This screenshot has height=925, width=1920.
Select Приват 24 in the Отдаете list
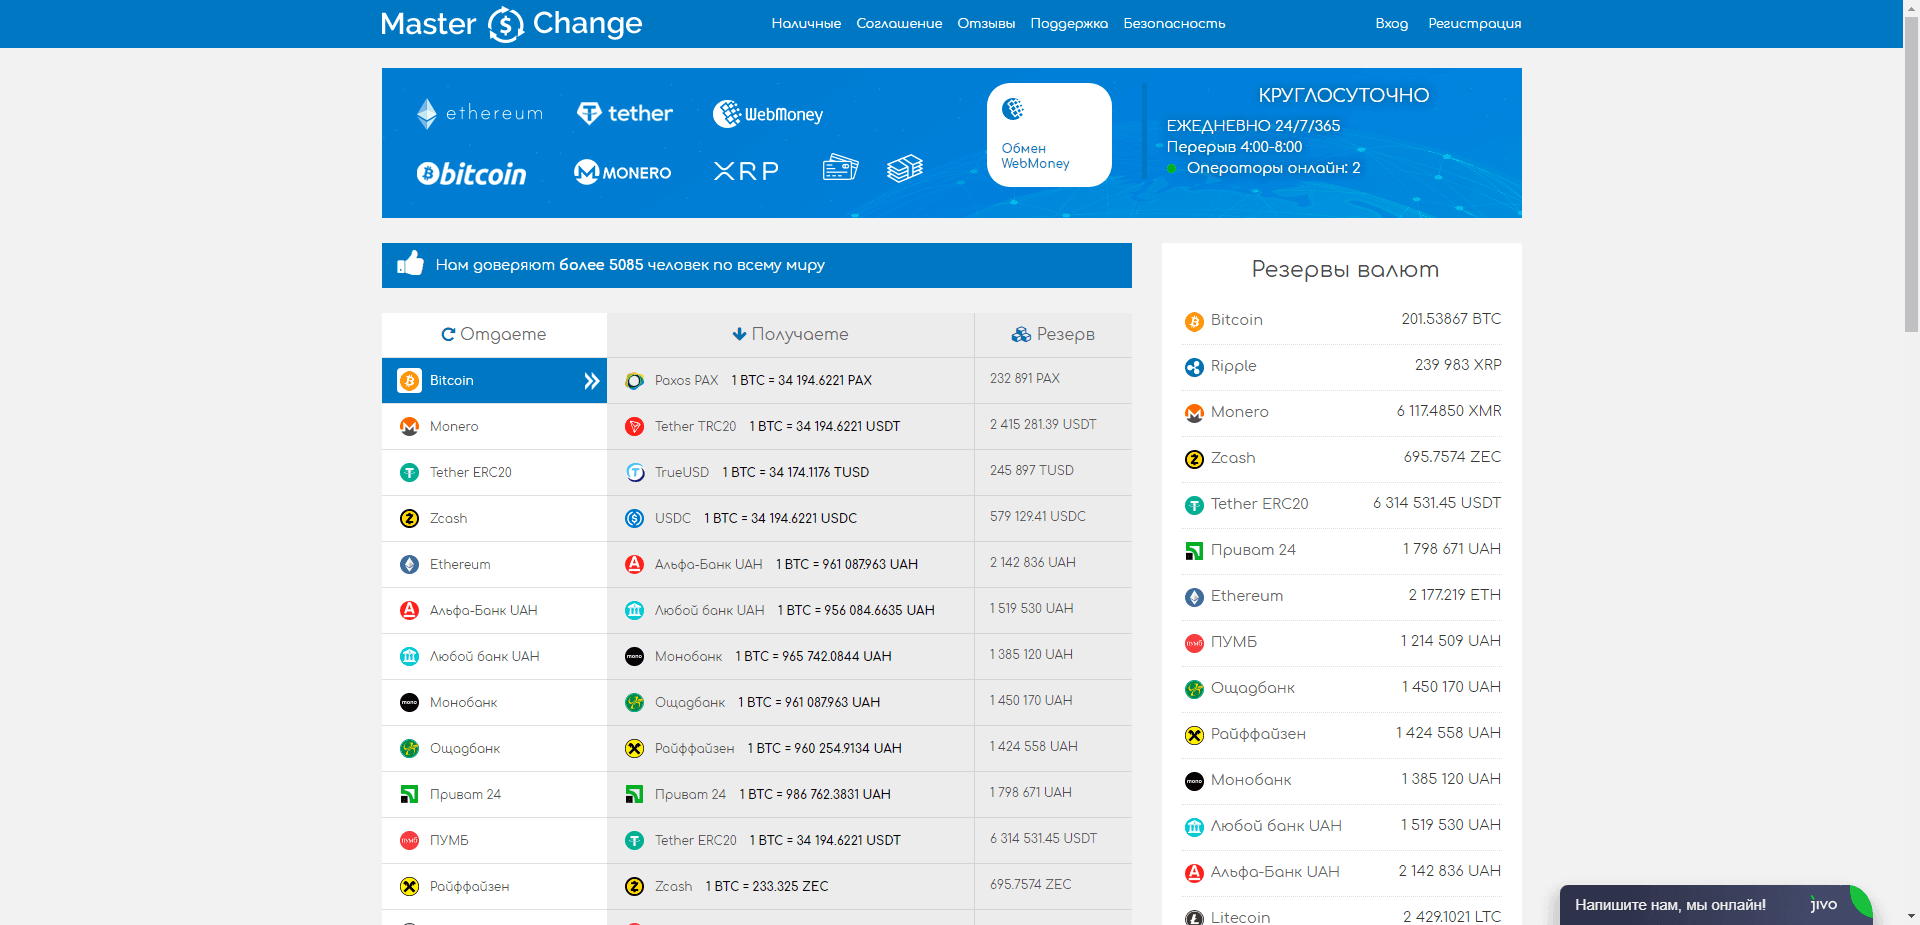465,794
